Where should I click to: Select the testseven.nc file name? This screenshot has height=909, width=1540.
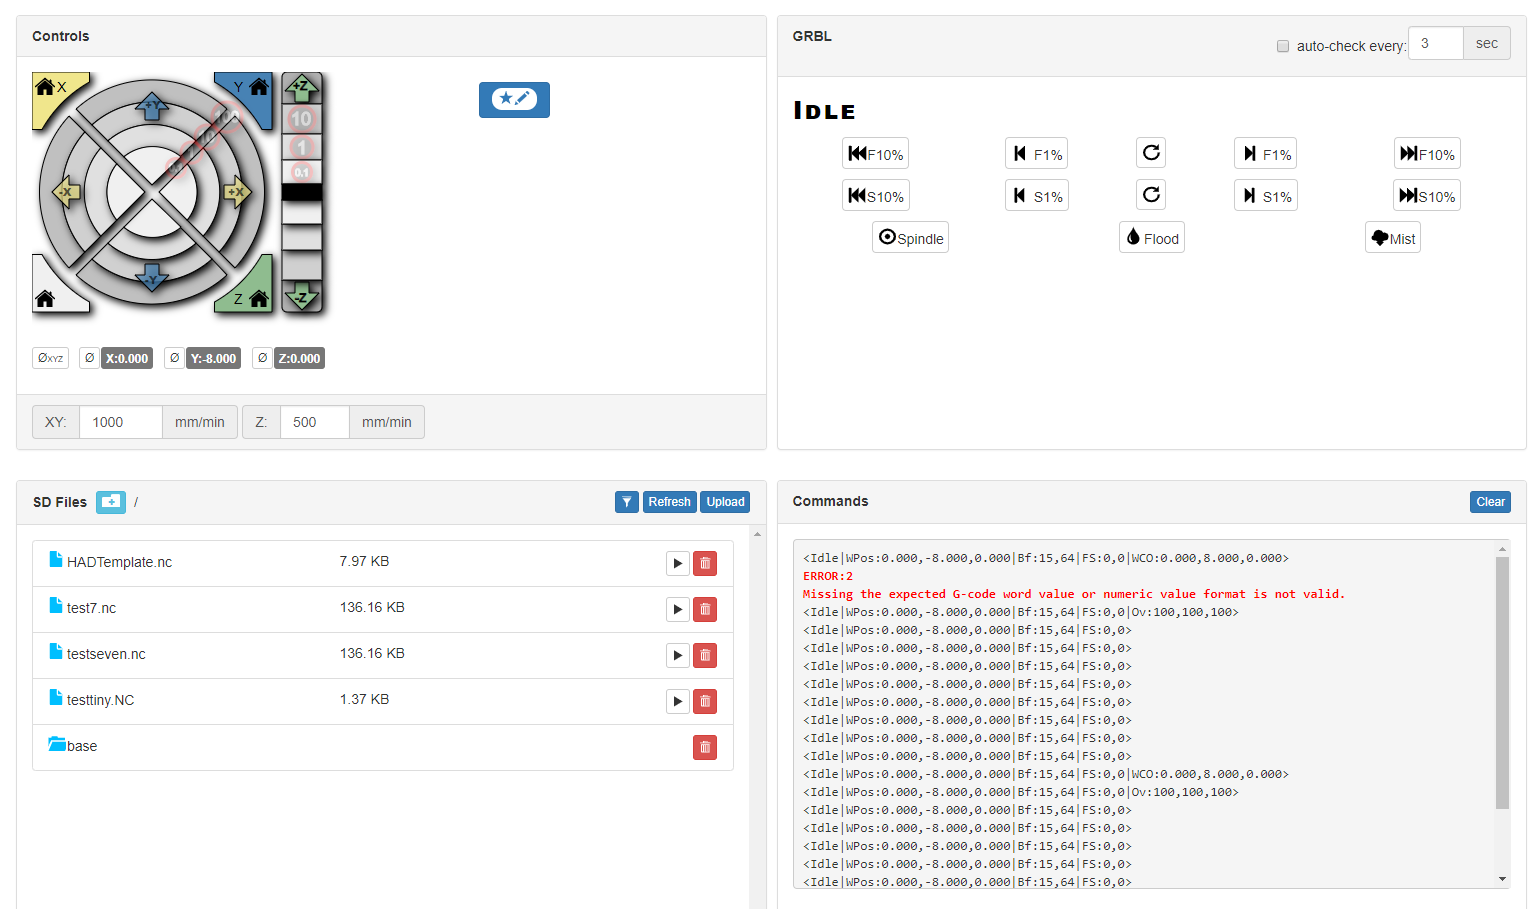(x=106, y=654)
